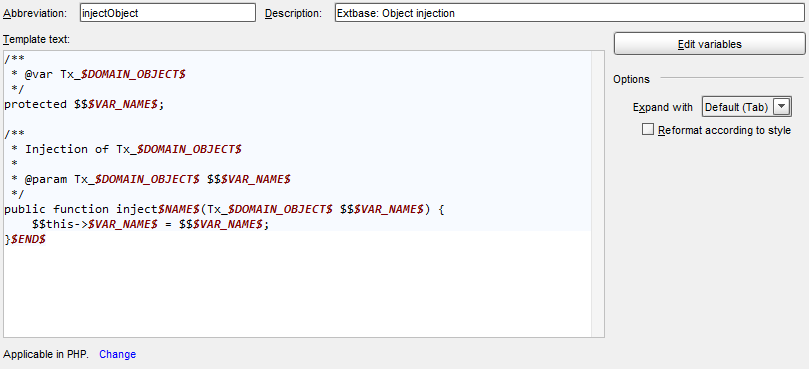Click the '* Injection of Tx_$DOMAIN_OBJECT$' line
This screenshot has width=809, height=369.
(126, 150)
